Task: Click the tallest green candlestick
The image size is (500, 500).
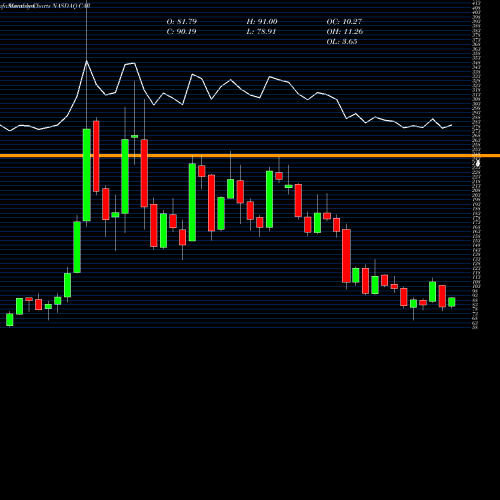Action: pos(87,175)
